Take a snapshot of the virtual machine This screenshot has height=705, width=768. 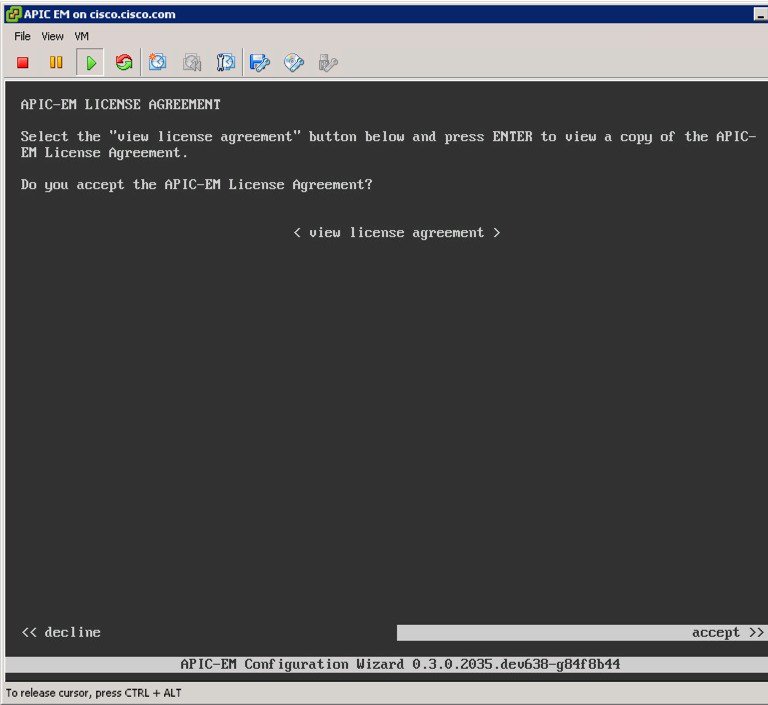pyautogui.click(x=158, y=62)
